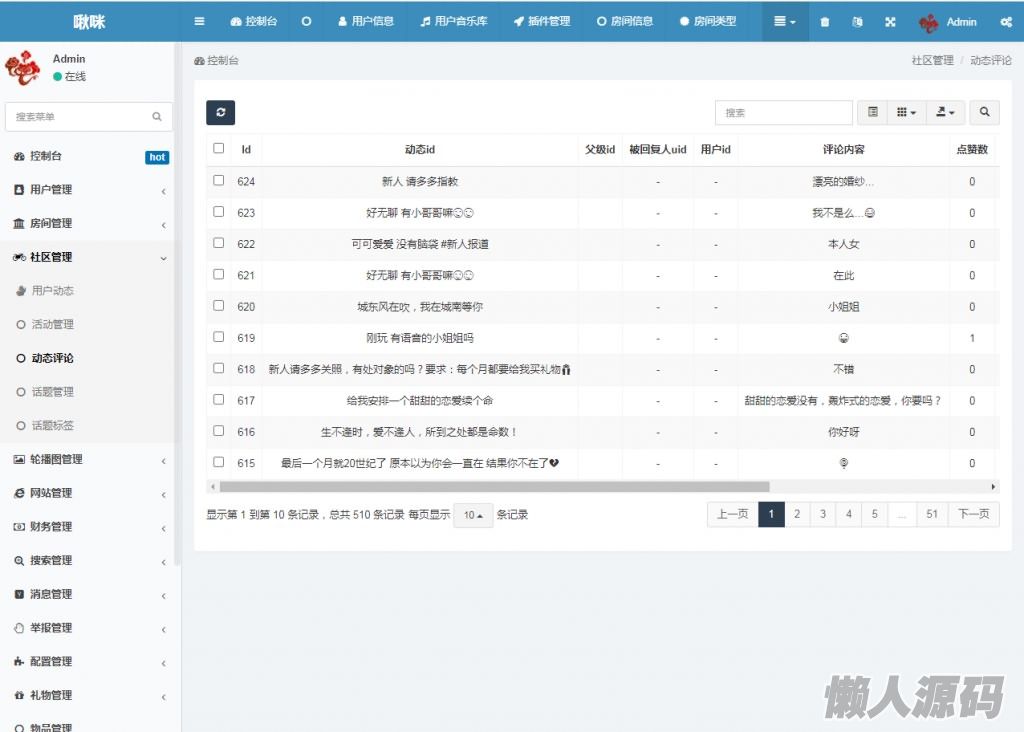Check the select-all checkbox in table header

(x=219, y=149)
